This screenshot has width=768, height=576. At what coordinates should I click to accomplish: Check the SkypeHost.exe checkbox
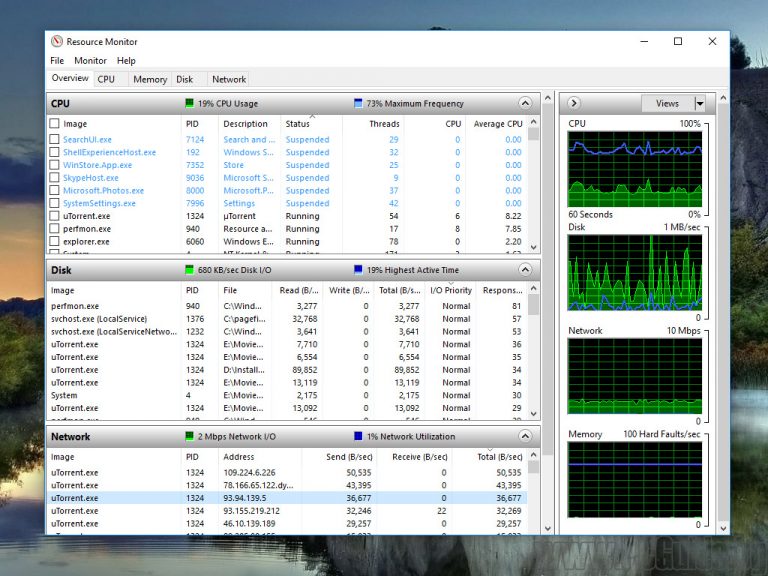coord(54,177)
